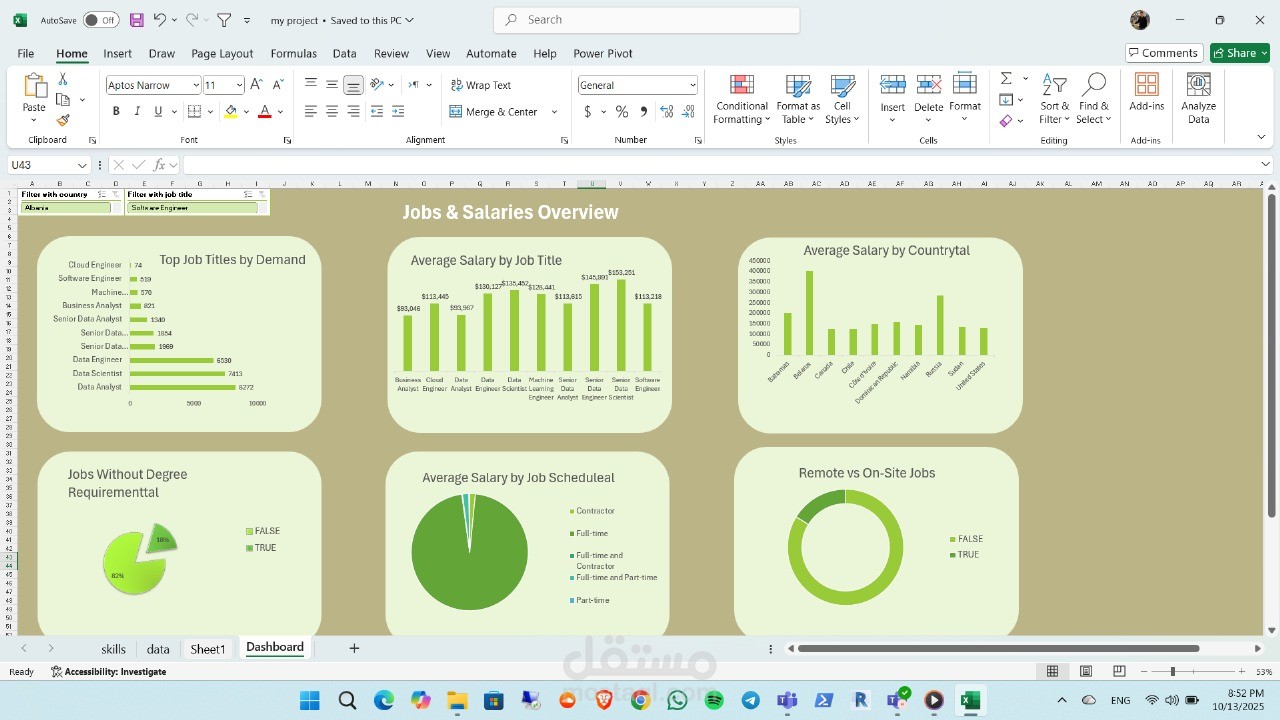1280x720 pixels.
Task: Toggle bold formatting
Action: point(116,111)
